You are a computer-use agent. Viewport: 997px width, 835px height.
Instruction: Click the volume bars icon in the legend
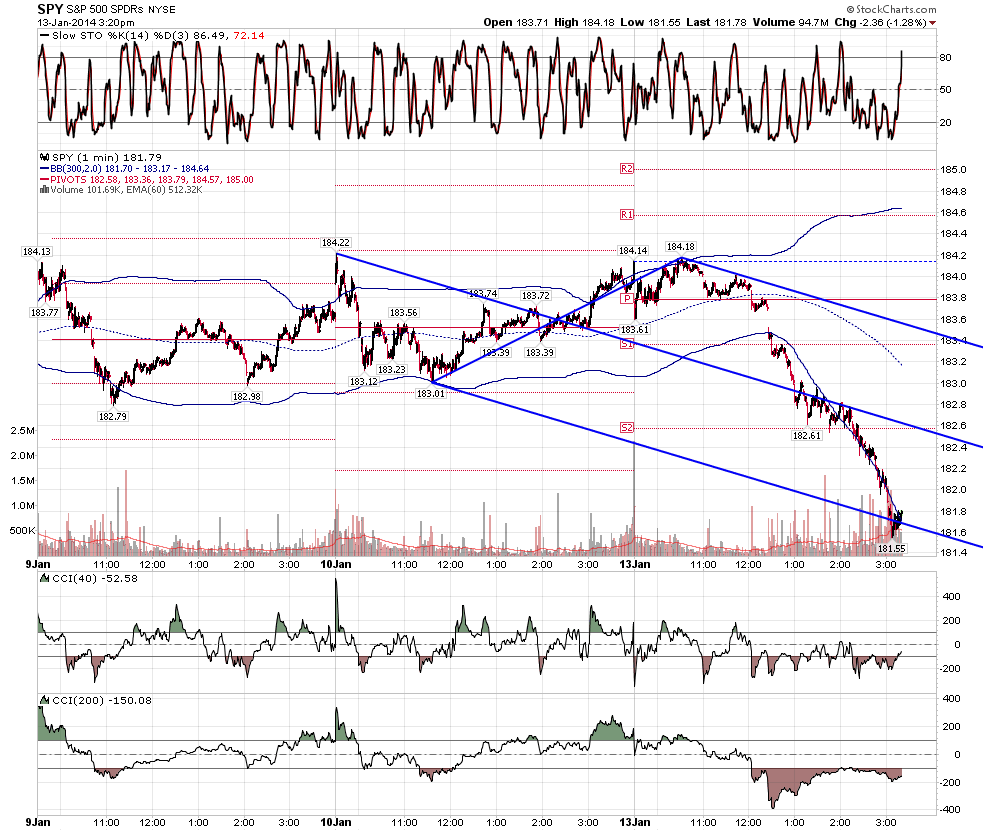coord(45,190)
